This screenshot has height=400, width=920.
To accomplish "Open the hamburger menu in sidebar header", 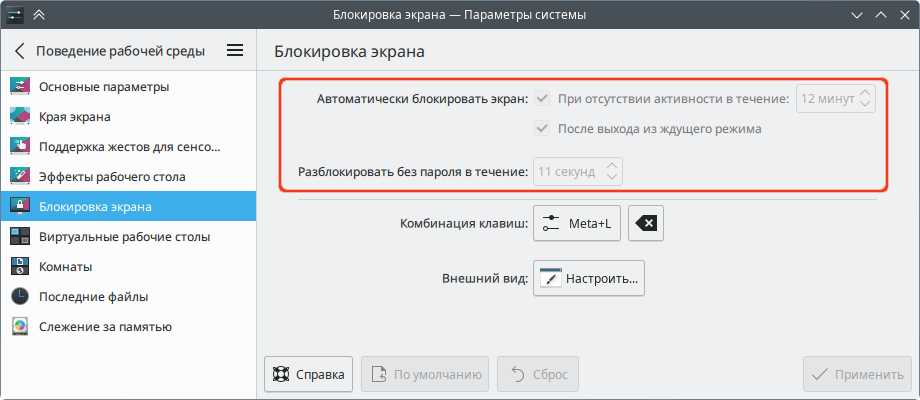I will pos(235,51).
